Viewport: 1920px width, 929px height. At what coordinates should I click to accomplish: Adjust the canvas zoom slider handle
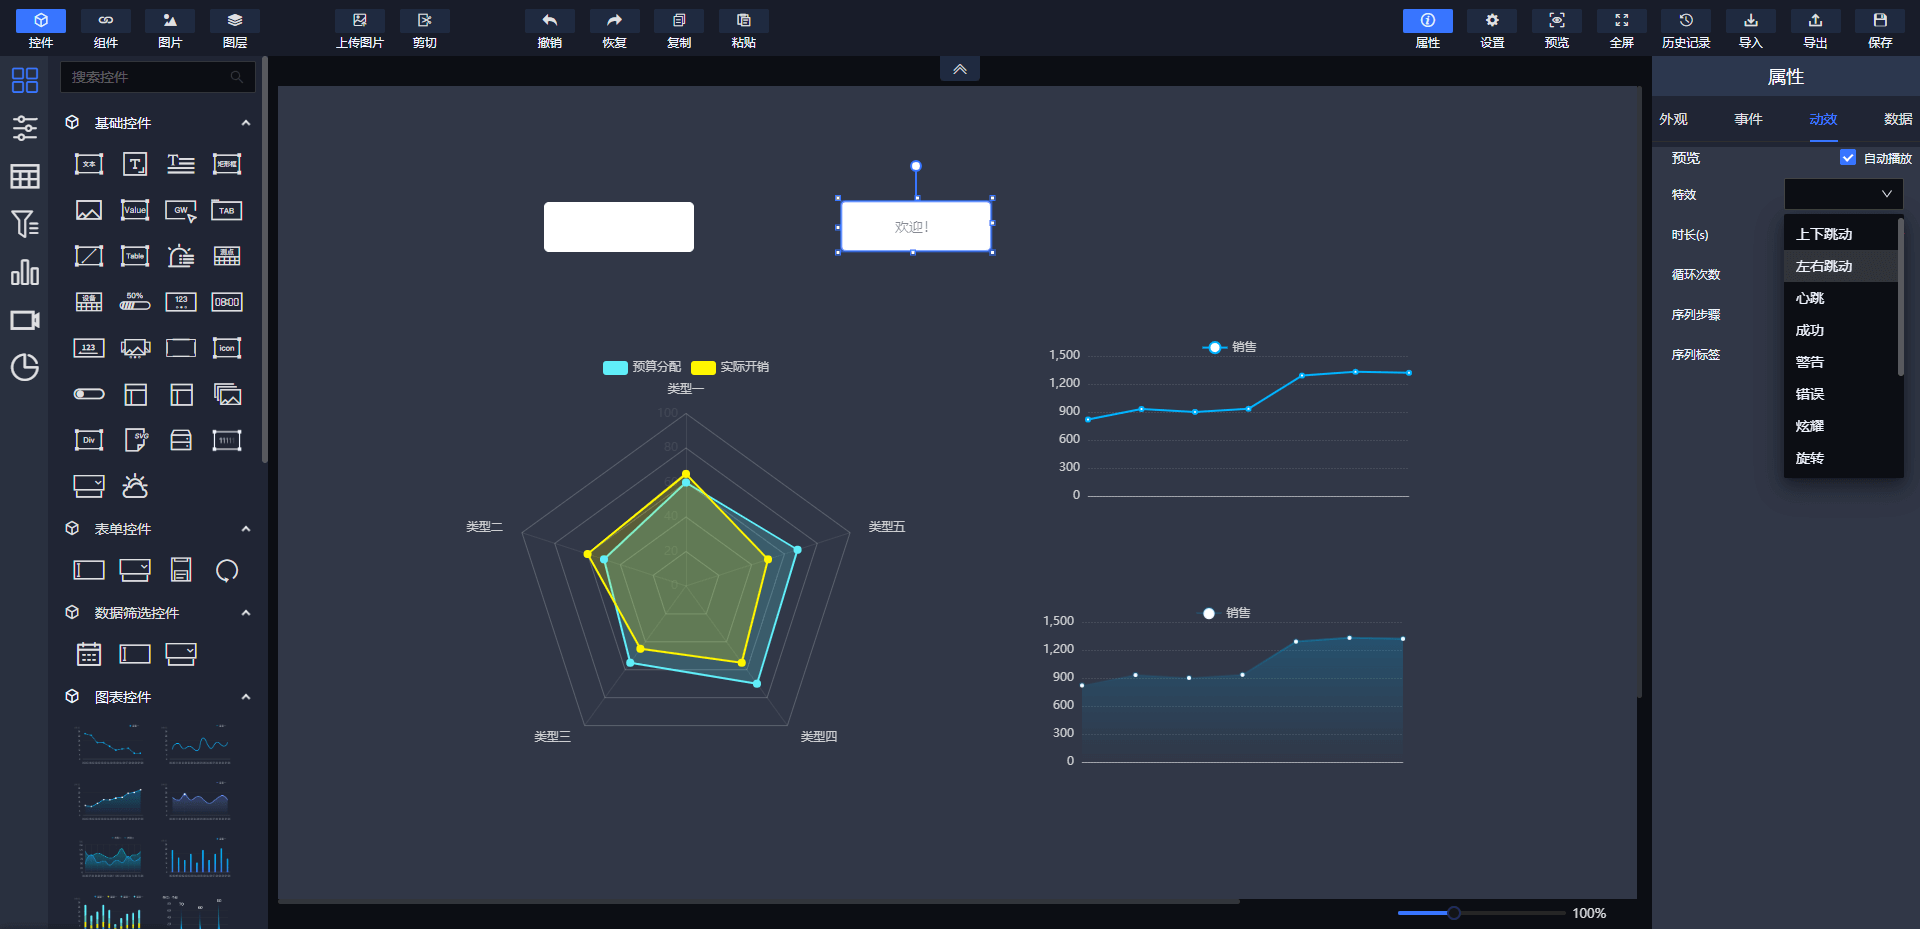1454,913
